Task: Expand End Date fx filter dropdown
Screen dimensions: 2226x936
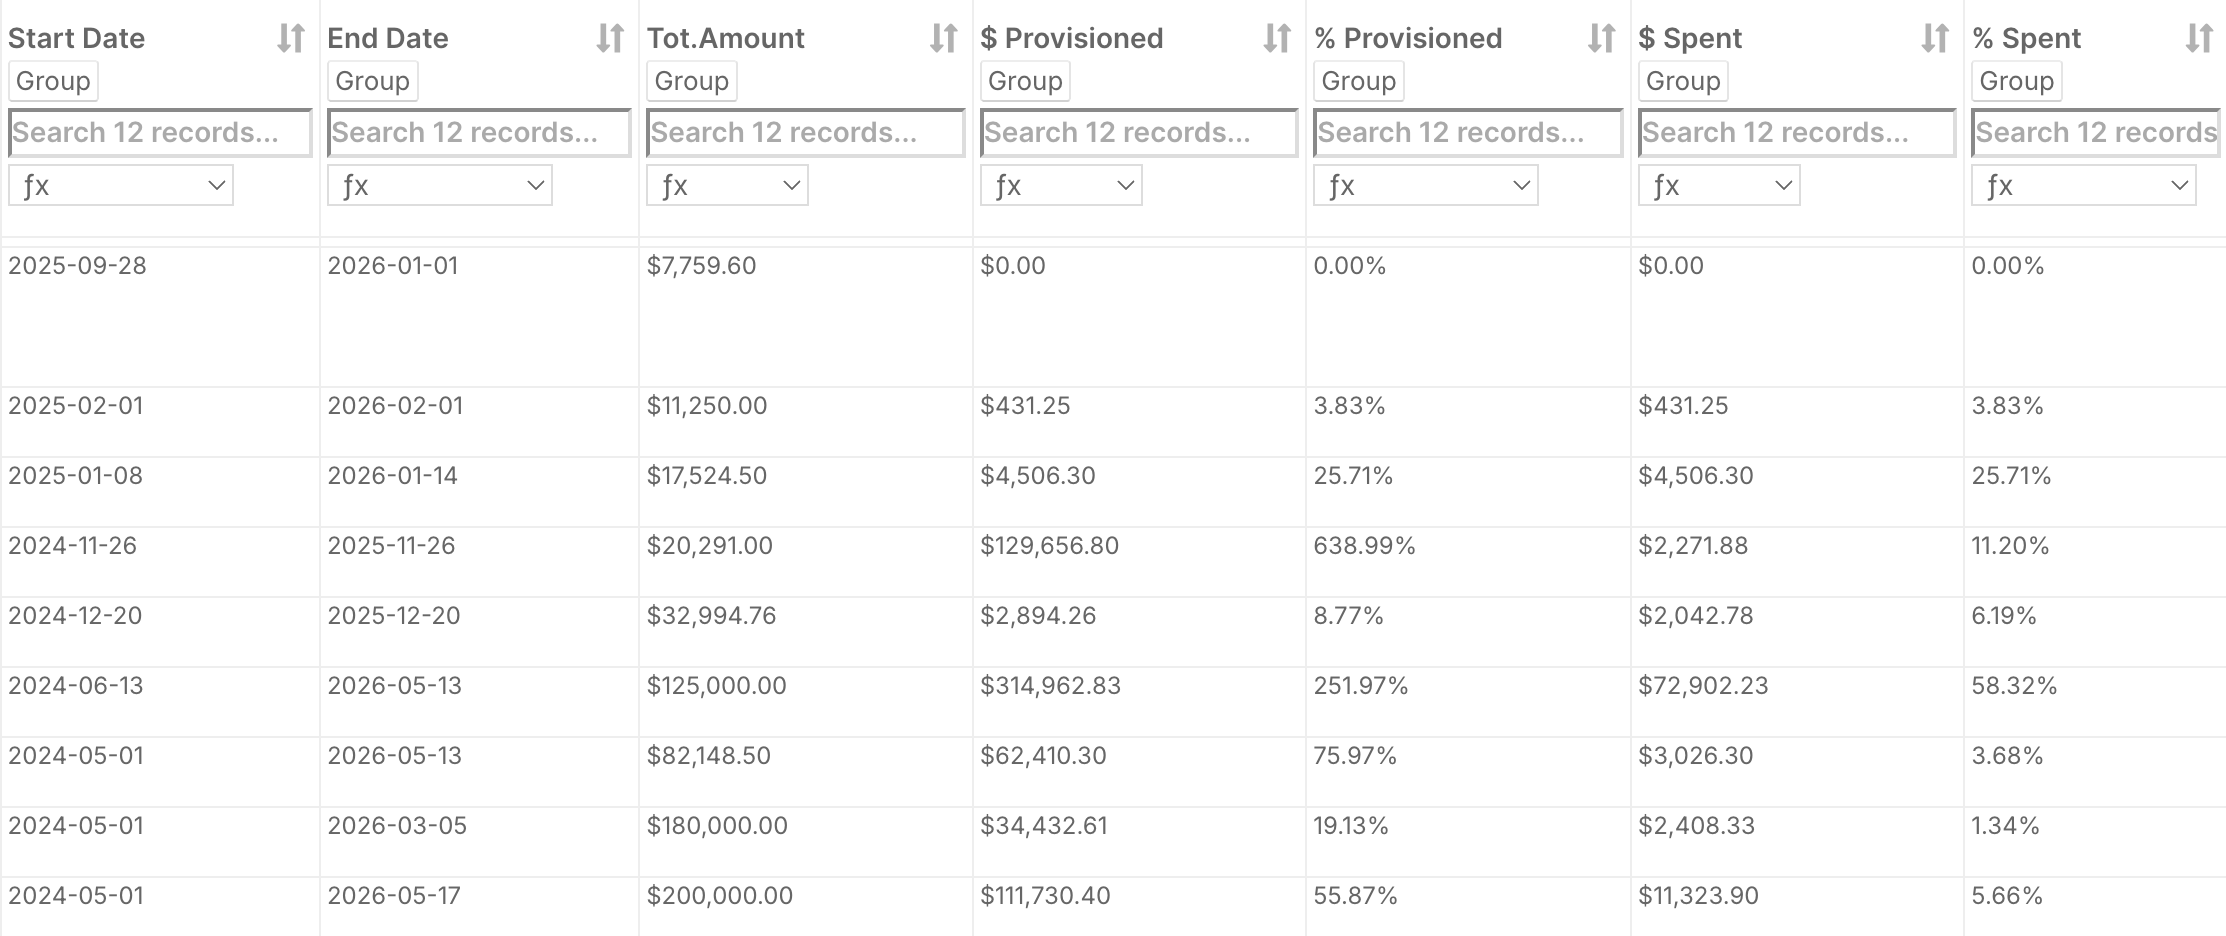Action: tap(440, 186)
